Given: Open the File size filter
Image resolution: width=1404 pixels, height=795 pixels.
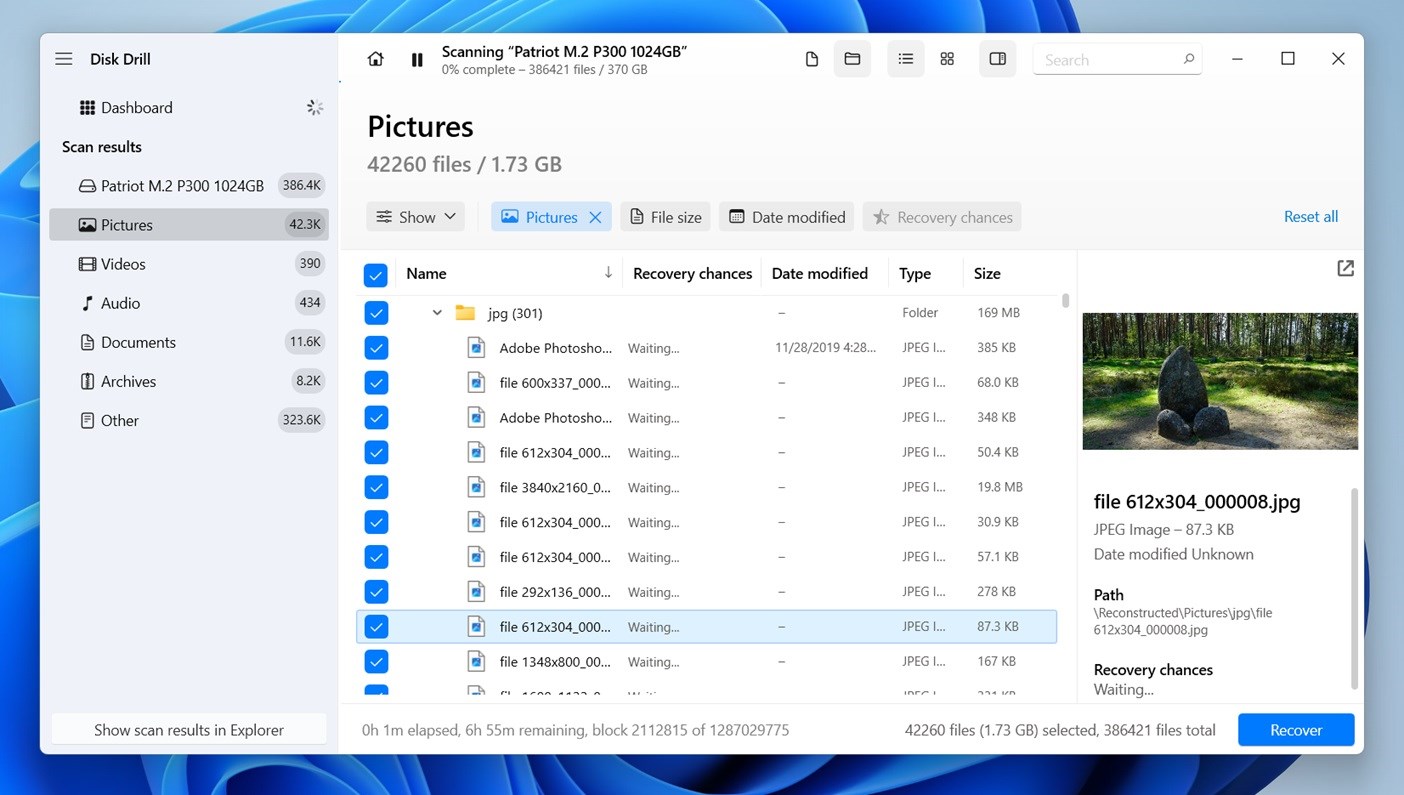Looking at the screenshot, I should pyautogui.click(x=666, y=217).
